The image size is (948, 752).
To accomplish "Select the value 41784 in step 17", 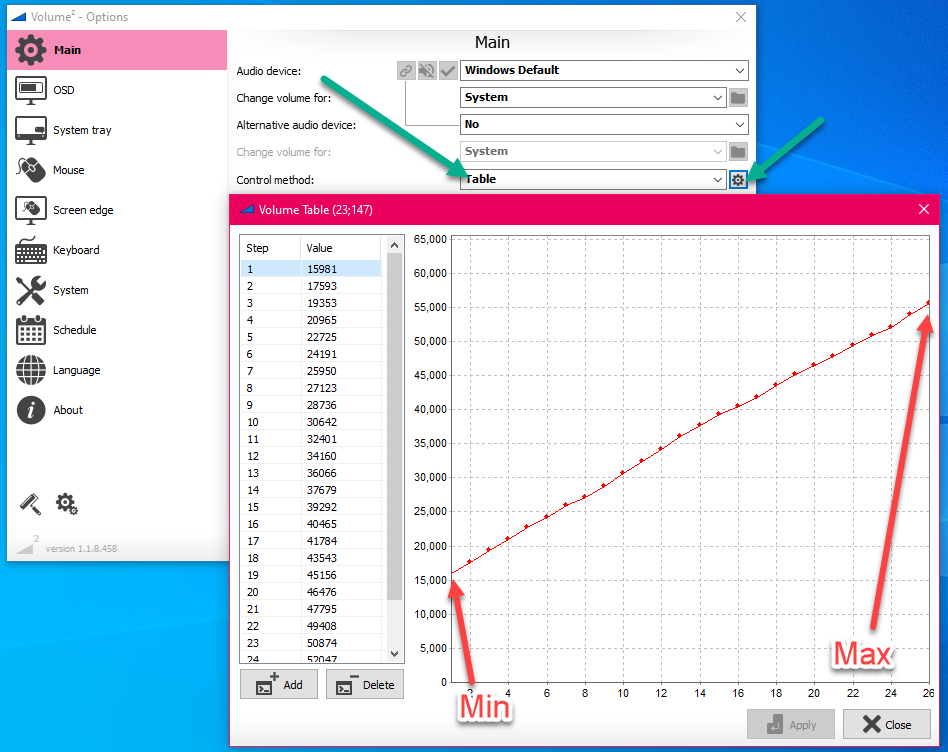I will (x=322, y=541).
